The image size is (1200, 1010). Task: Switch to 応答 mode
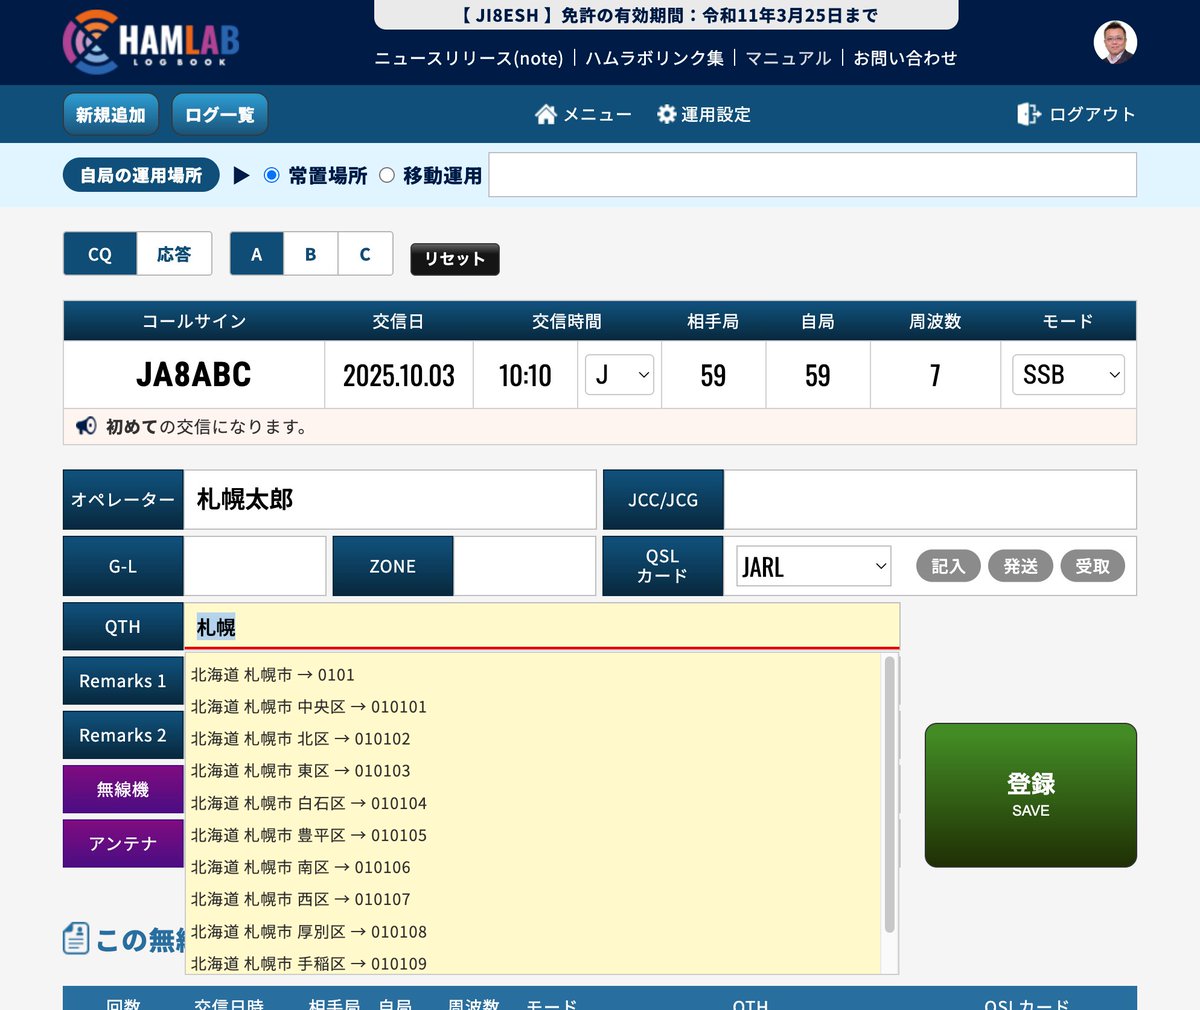pos(174,254)
